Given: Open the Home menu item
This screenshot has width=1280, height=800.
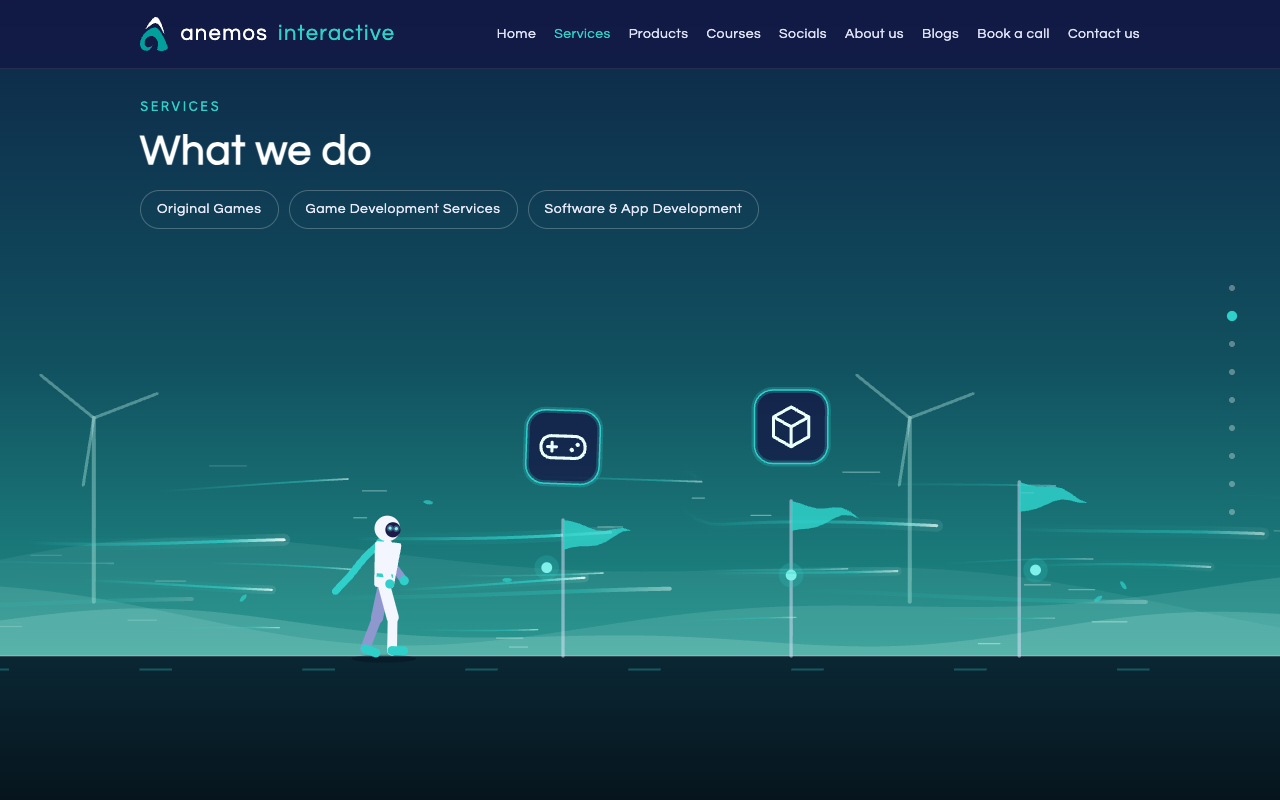Looking at the screenshot, I should (516, 33).
